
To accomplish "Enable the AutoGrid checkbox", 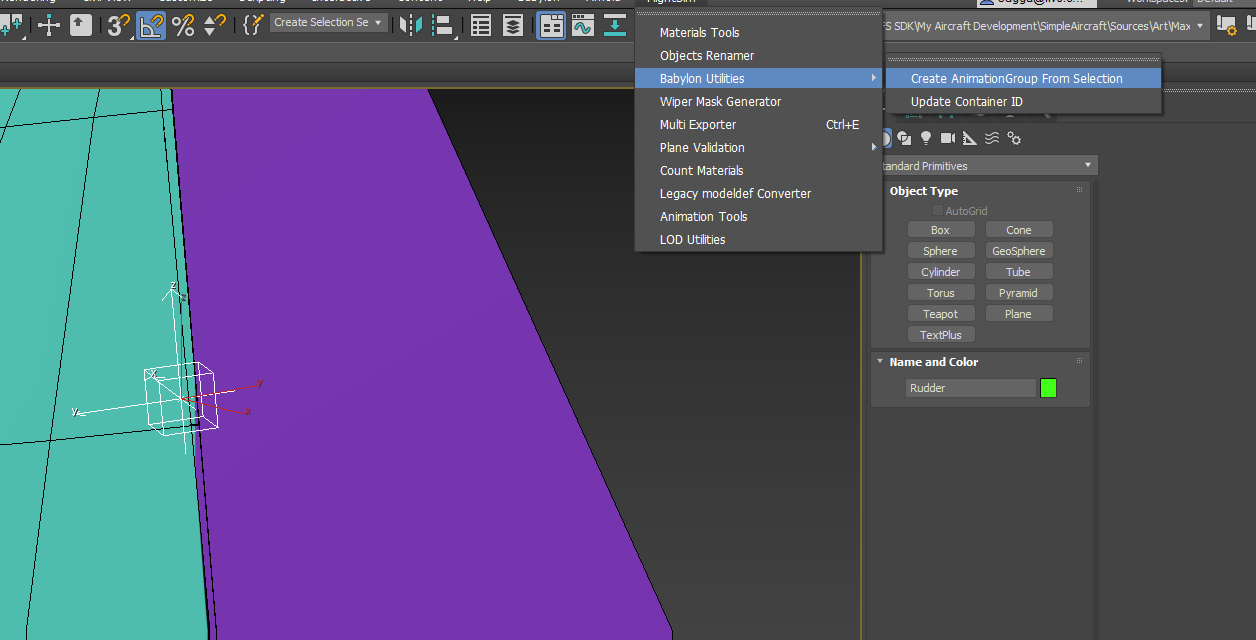I will pos(938,211).
